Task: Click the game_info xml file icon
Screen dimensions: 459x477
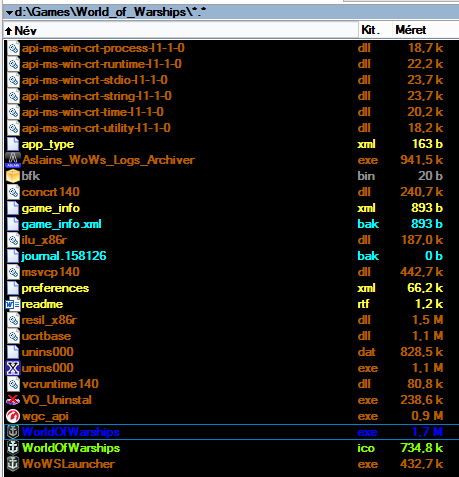Action: tap(13, 208)
